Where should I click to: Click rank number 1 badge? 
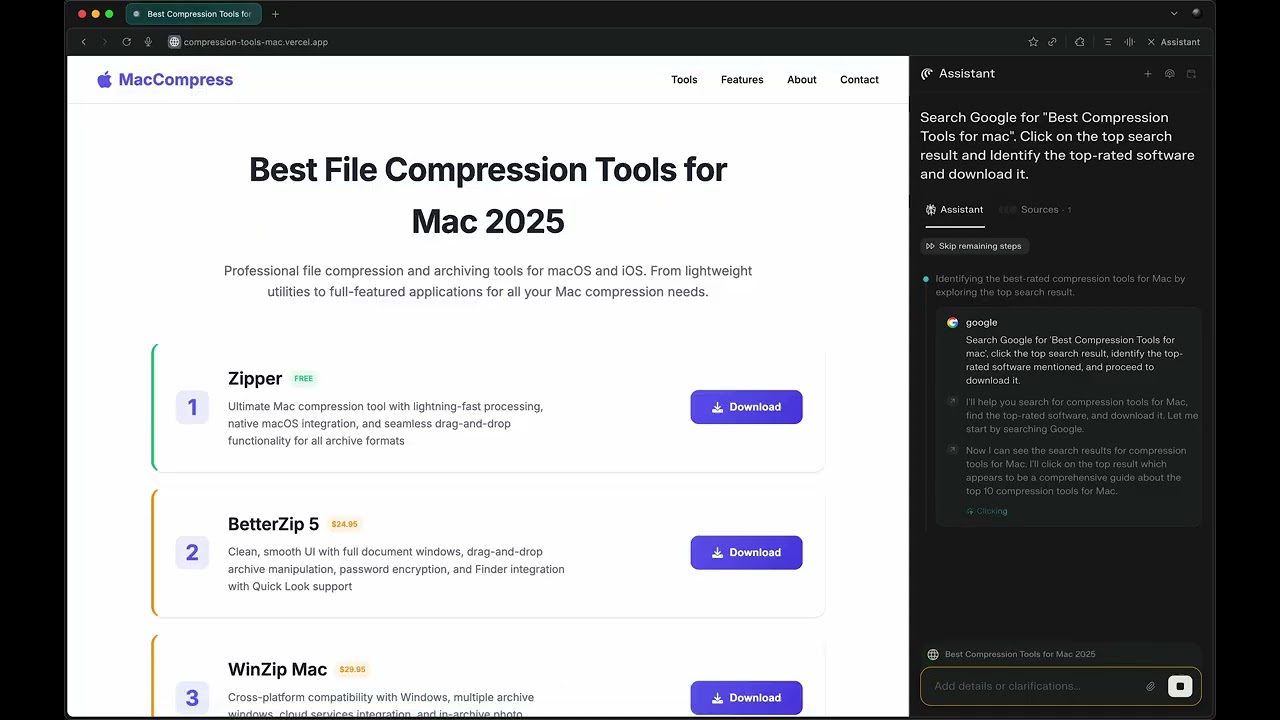point(192,407)
